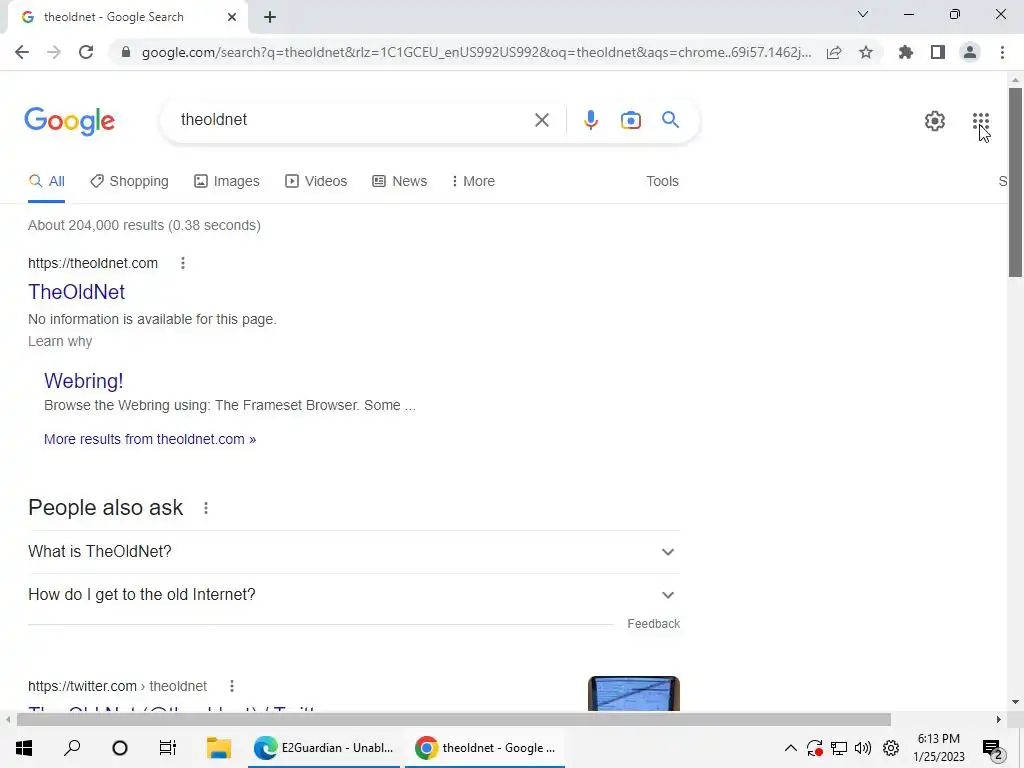Viewport: 1024px width, 768px height.
Task: Toggle the Chrome side panel
Action: pyautogui.click(x=938, y=52)
